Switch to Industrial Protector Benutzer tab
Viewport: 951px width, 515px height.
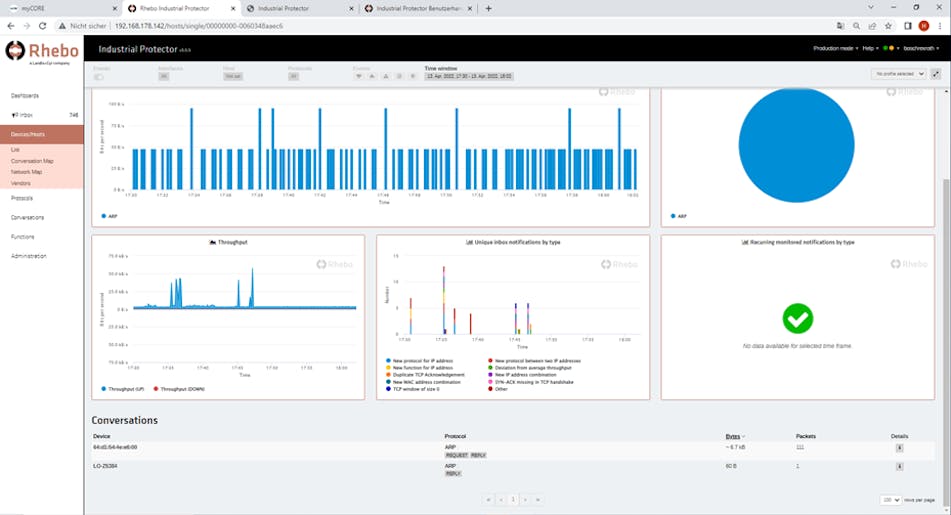(x=418, y=8)
